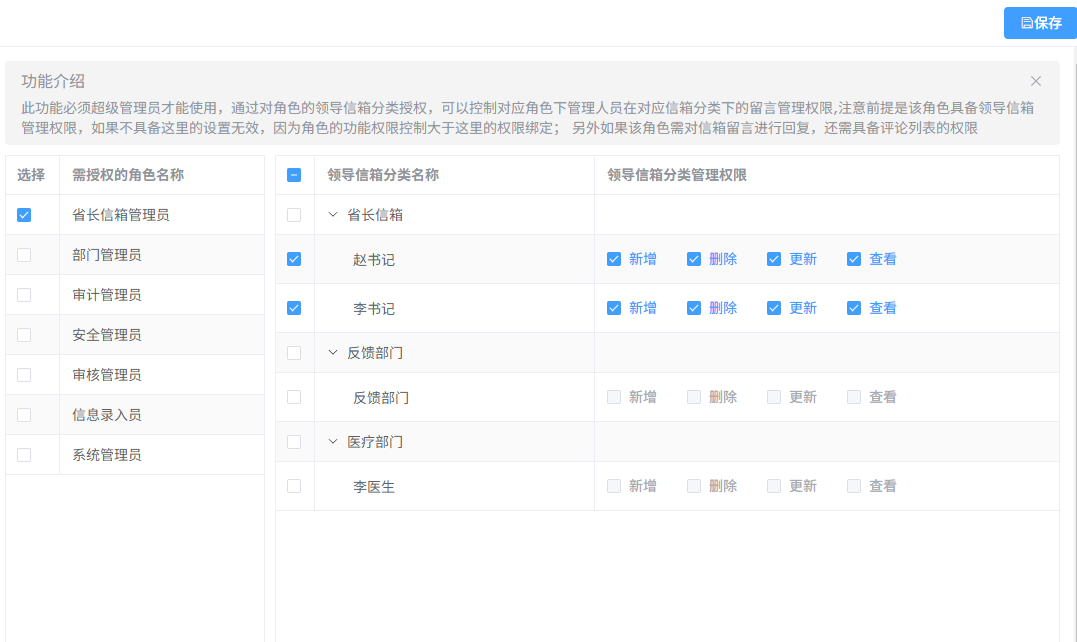1077x642 pixels.
Task: Select the 系统管理员 role checkbox
Action: coord(24,455)
